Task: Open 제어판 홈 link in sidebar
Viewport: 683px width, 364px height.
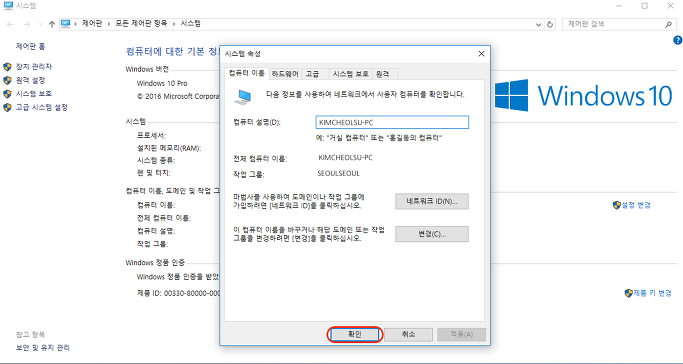Action: point(30,46)
